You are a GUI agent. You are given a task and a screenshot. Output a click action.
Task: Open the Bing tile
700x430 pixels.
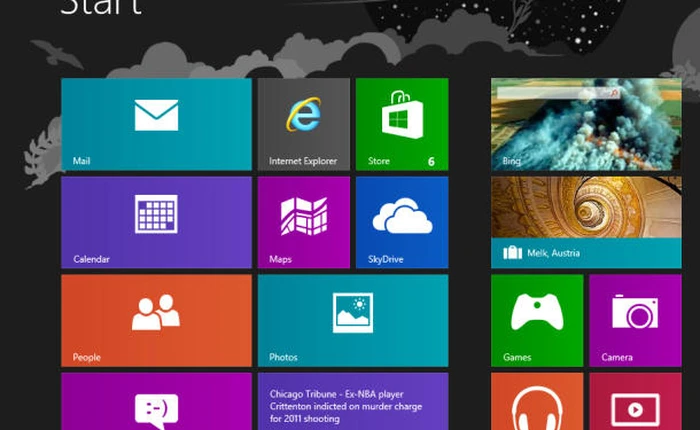coord(586,124)
